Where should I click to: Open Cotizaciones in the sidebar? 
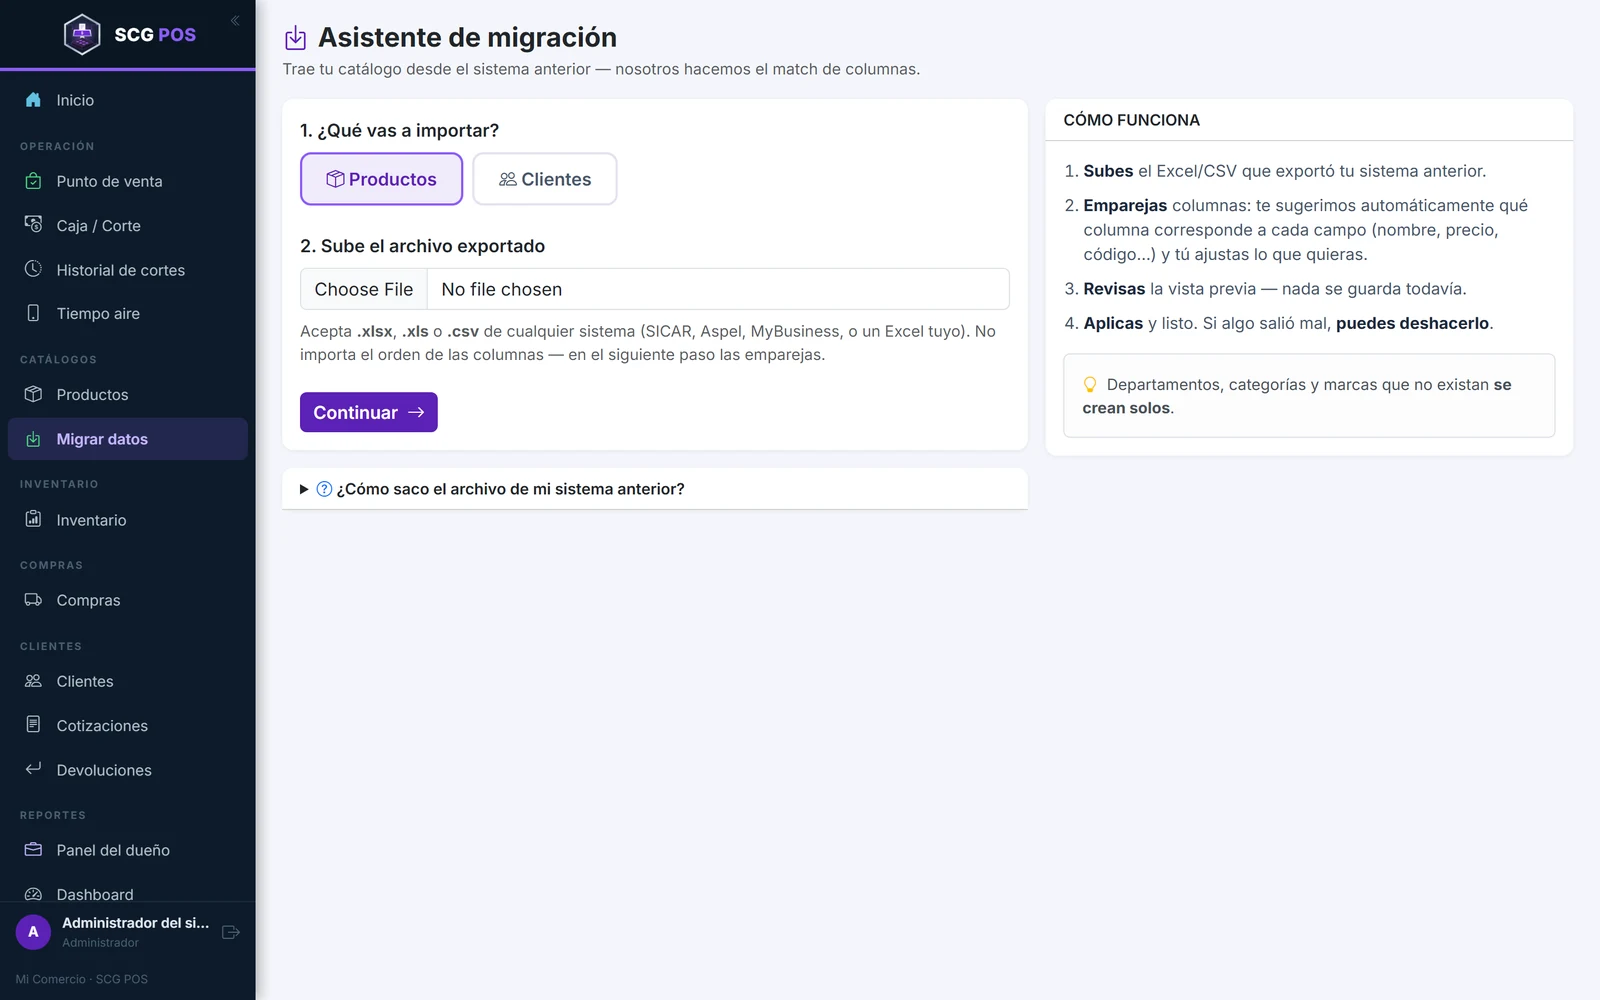[x=128, y=725]
